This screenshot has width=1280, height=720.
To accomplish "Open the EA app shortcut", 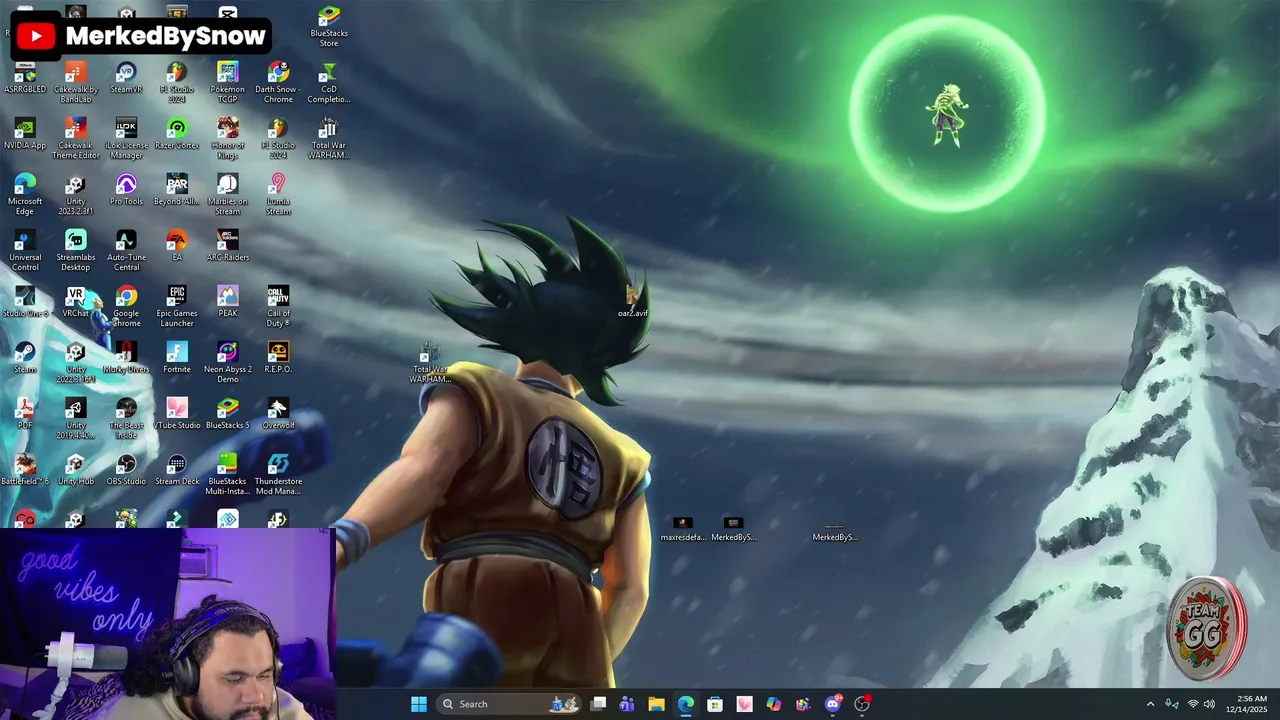I will point(177,247).
